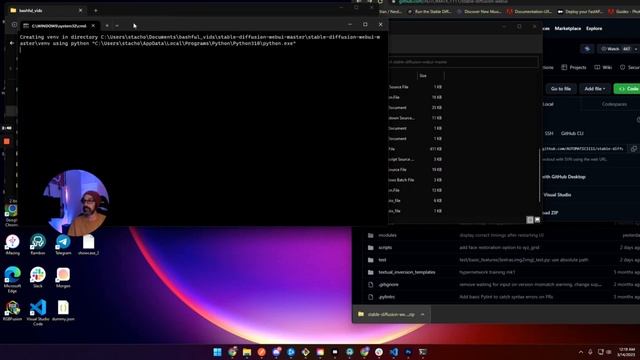Screen dimensions: 640x360
Task: Open the scripts folder in the repo
Action: 385,247
